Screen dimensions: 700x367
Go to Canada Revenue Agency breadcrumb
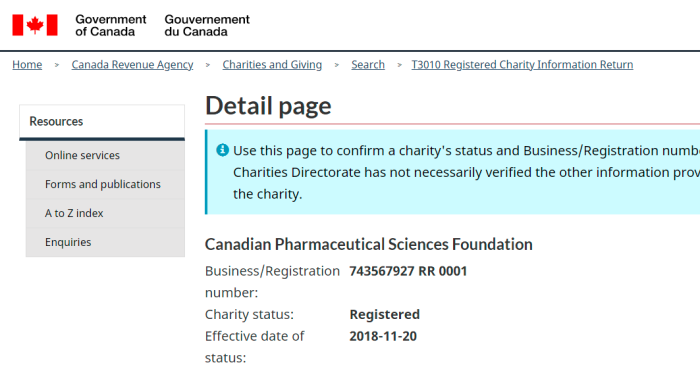coord(132,65)
